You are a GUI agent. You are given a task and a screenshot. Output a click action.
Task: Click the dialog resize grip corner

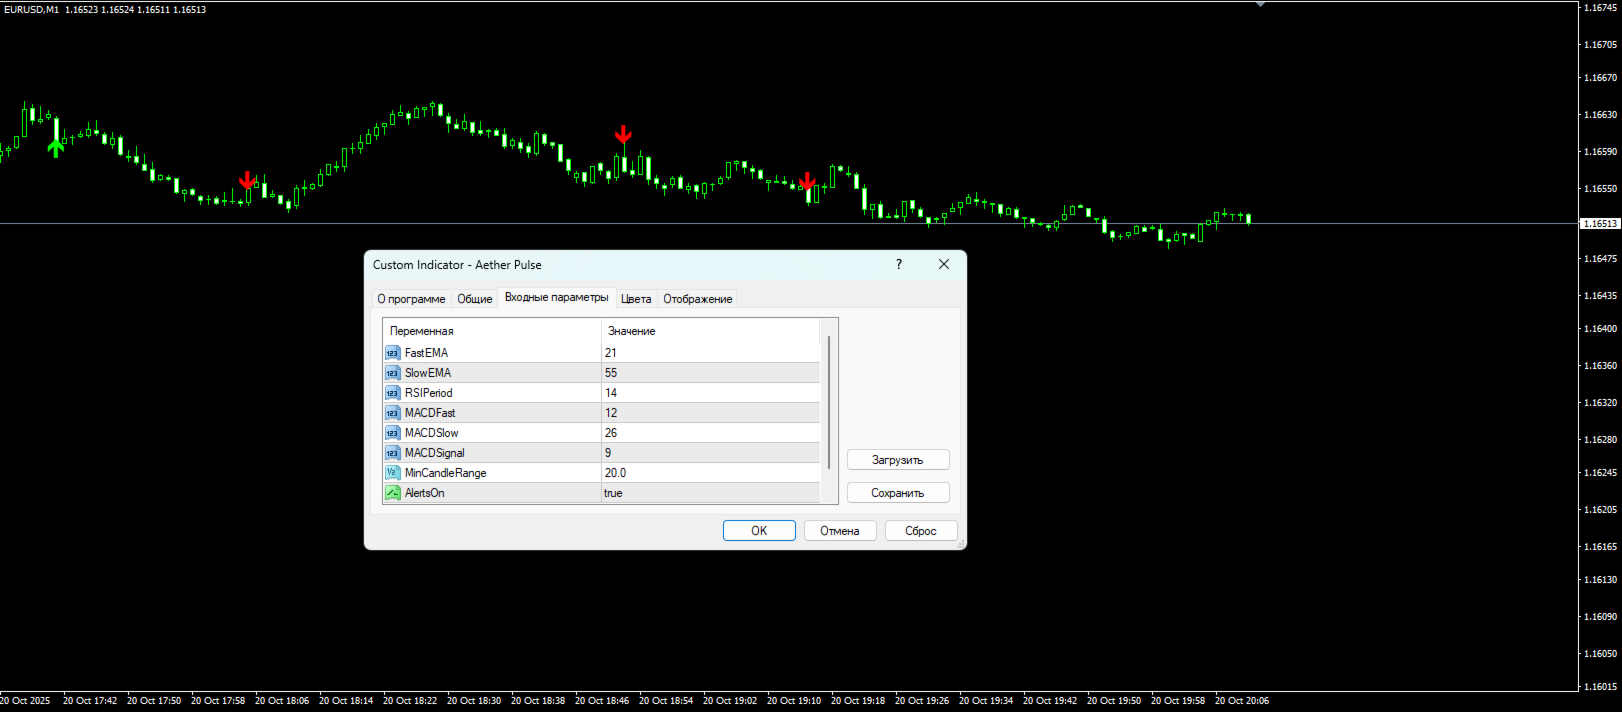tap(961, 544)
